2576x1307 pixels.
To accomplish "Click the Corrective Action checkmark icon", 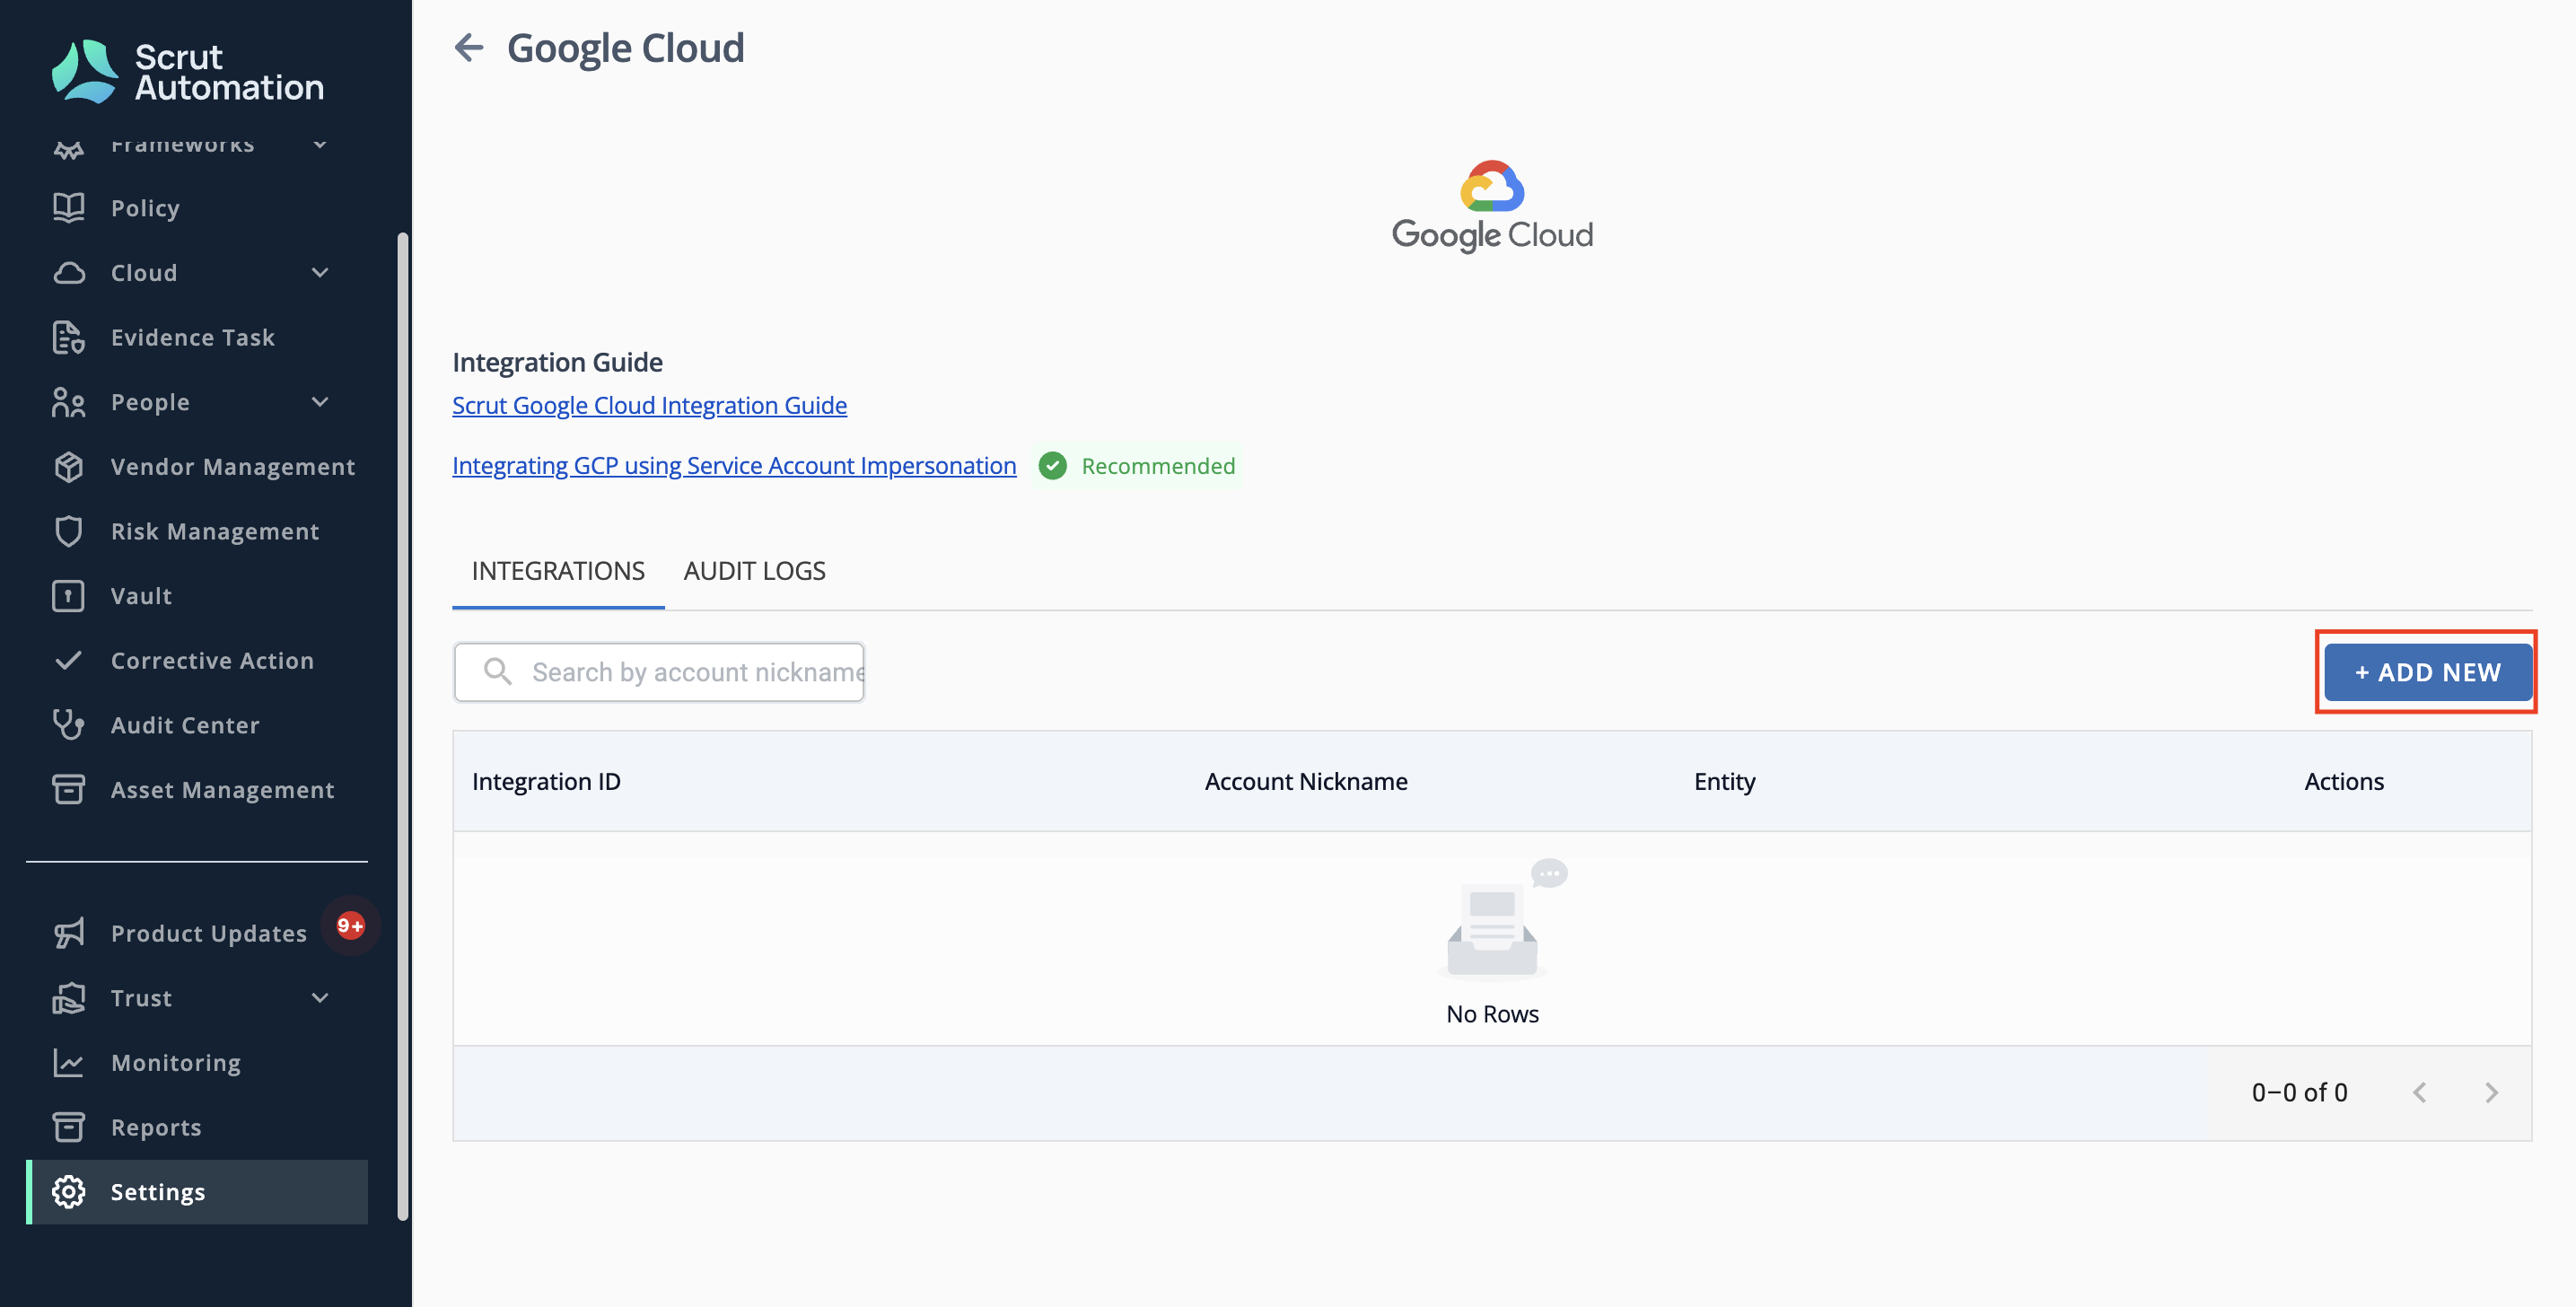I will click(68, 661).
